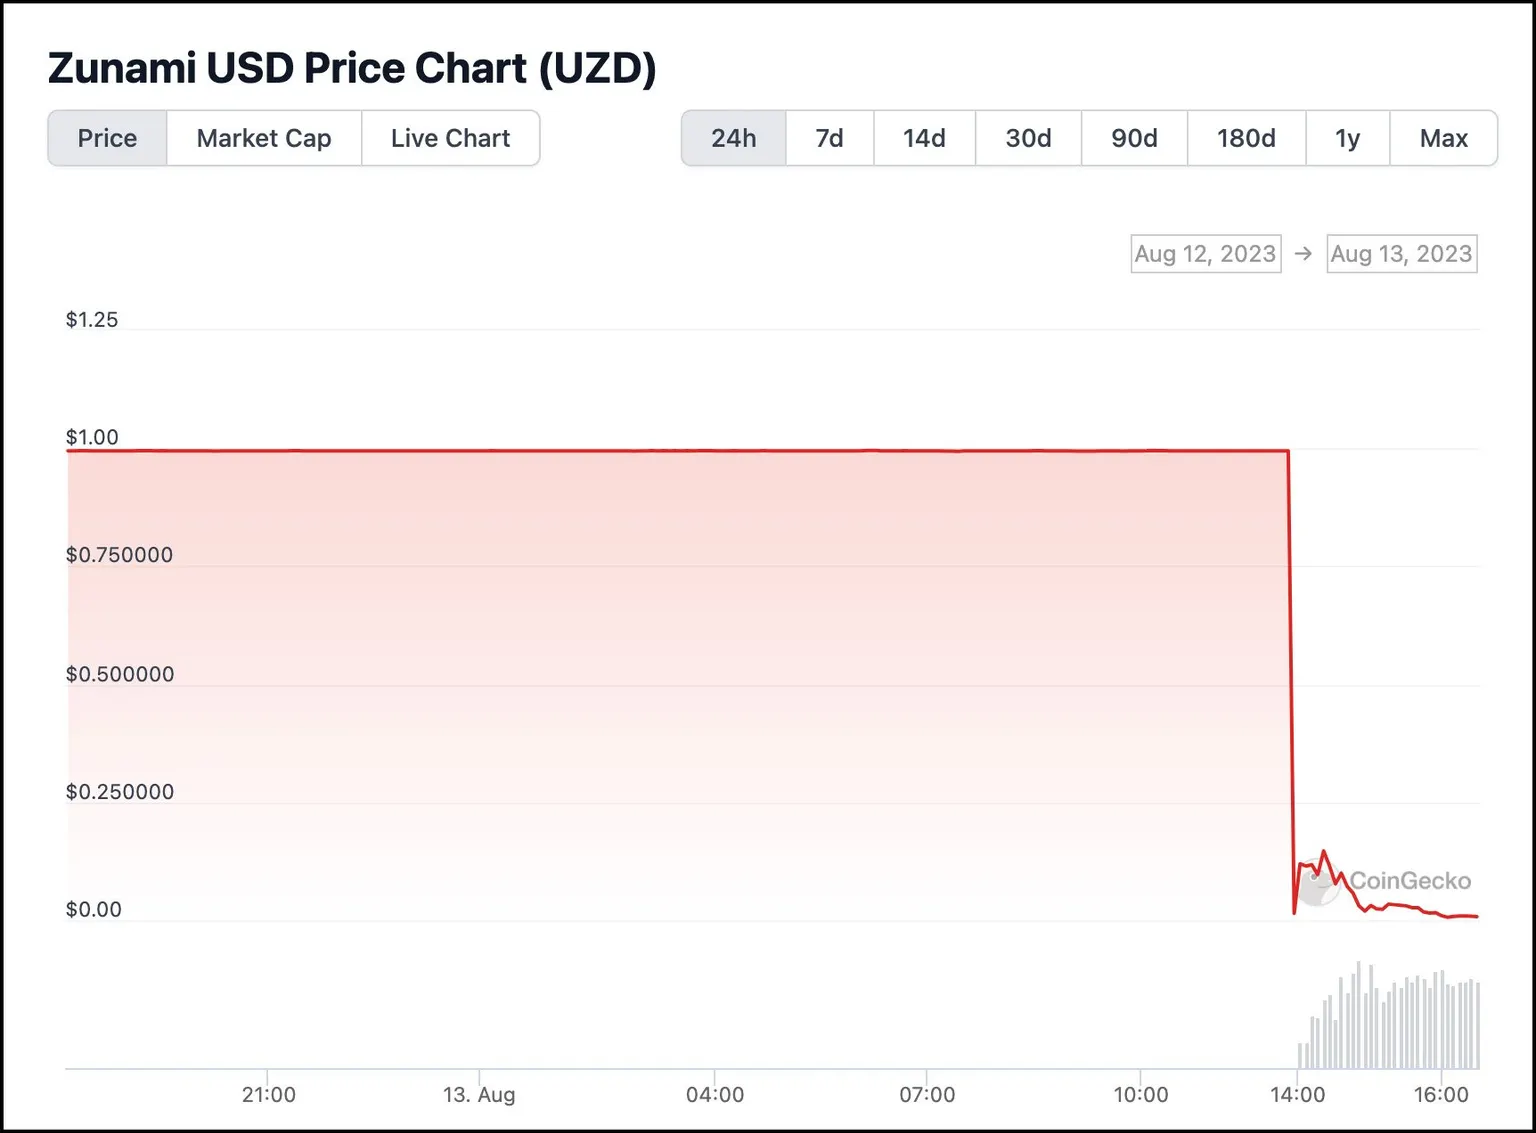
Task: Open the Live Chart tab
Action: 450,138
